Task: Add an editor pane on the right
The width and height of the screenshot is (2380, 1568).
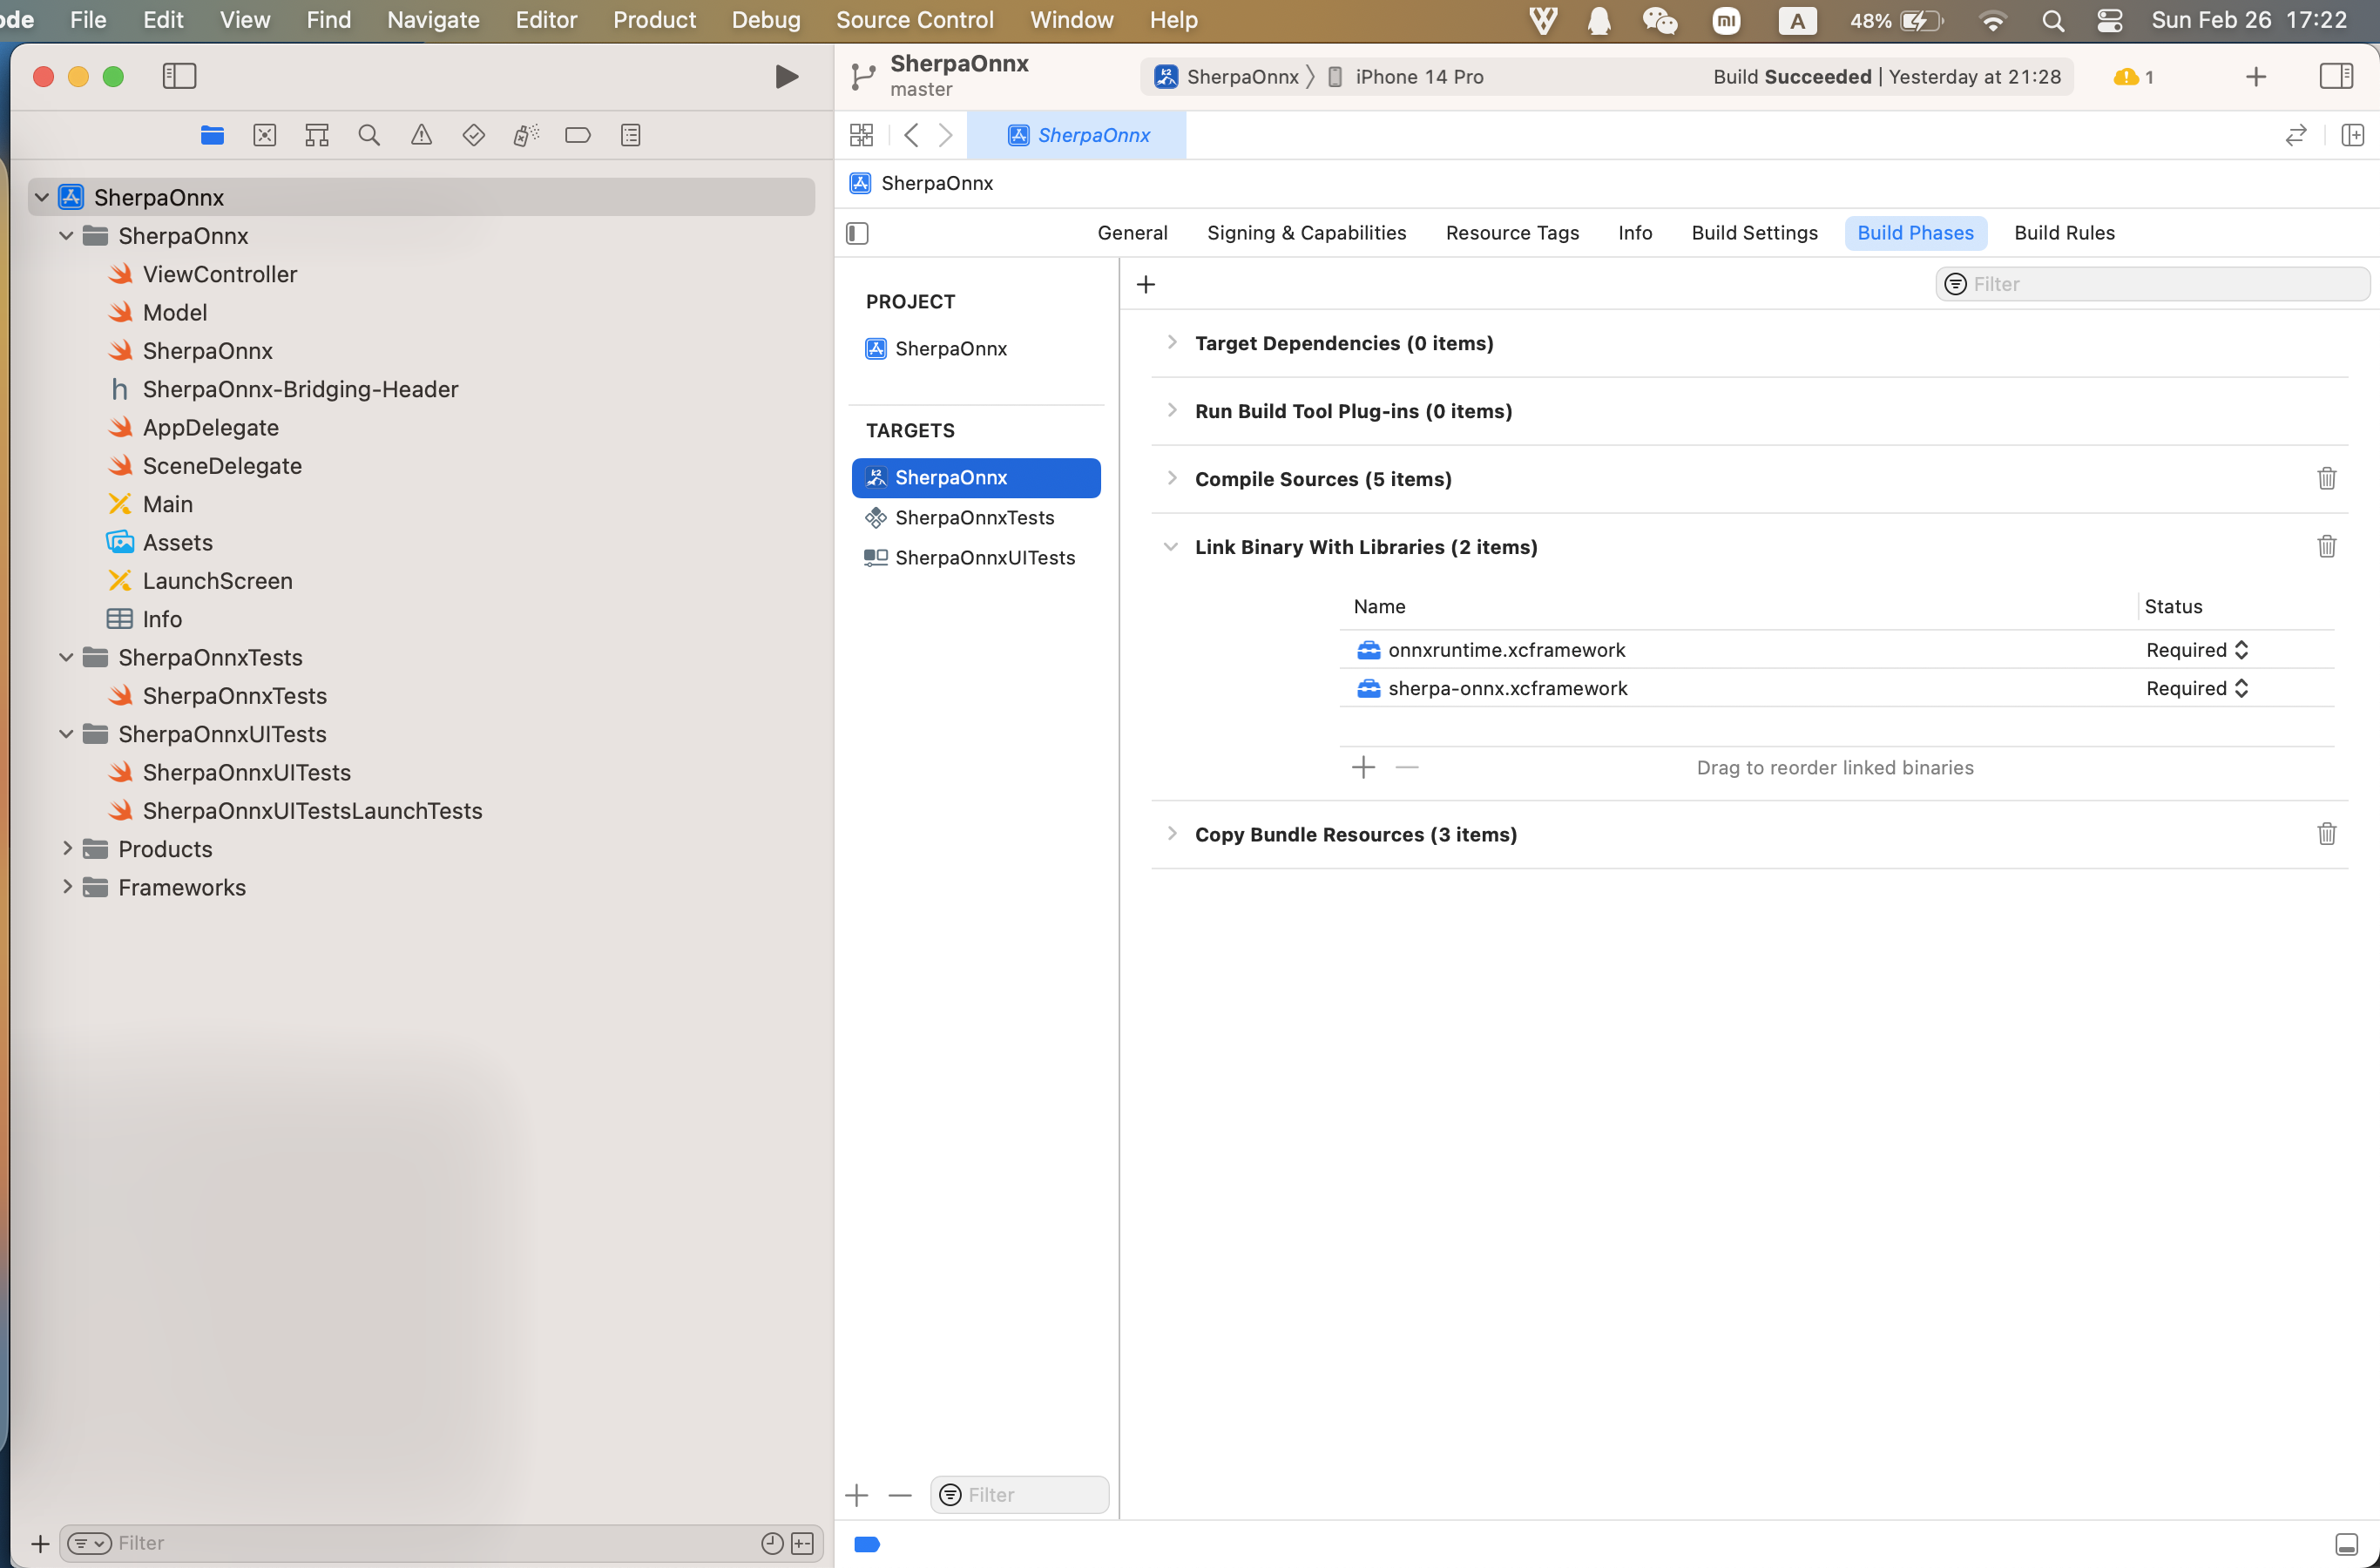Action: coord(2353,135)
